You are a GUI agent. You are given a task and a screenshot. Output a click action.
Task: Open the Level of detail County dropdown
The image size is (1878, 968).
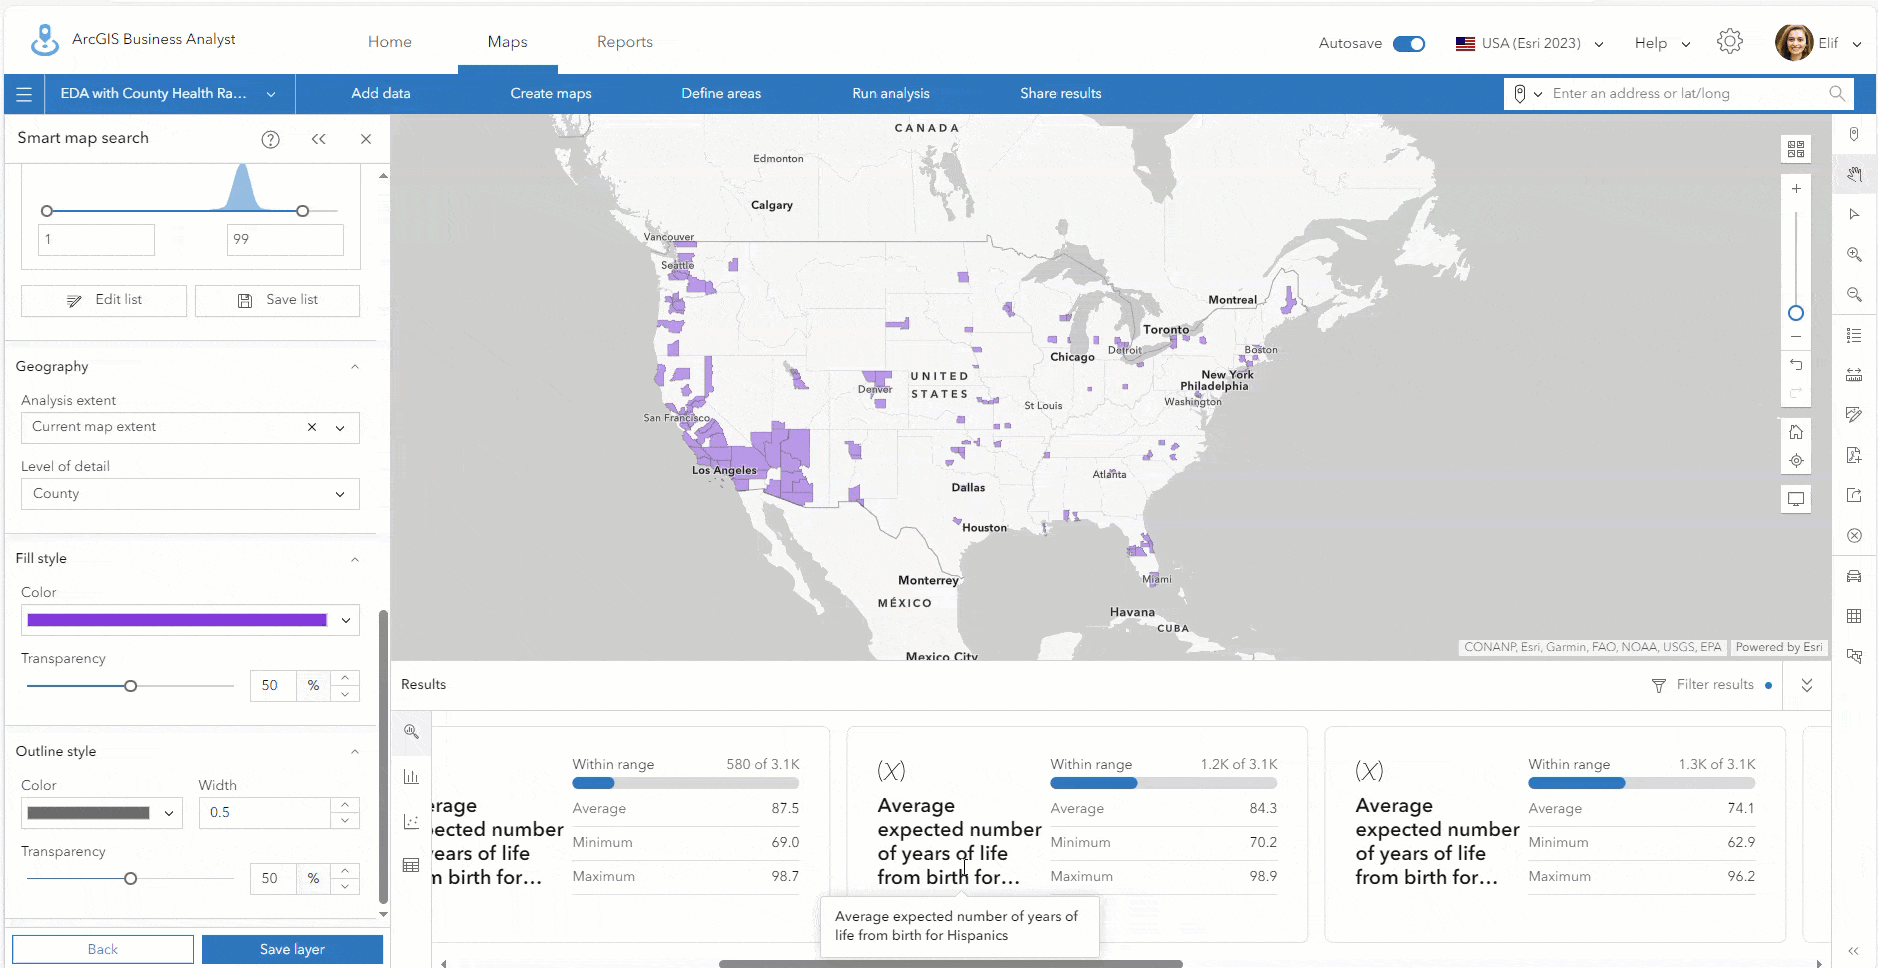(190, 494)
